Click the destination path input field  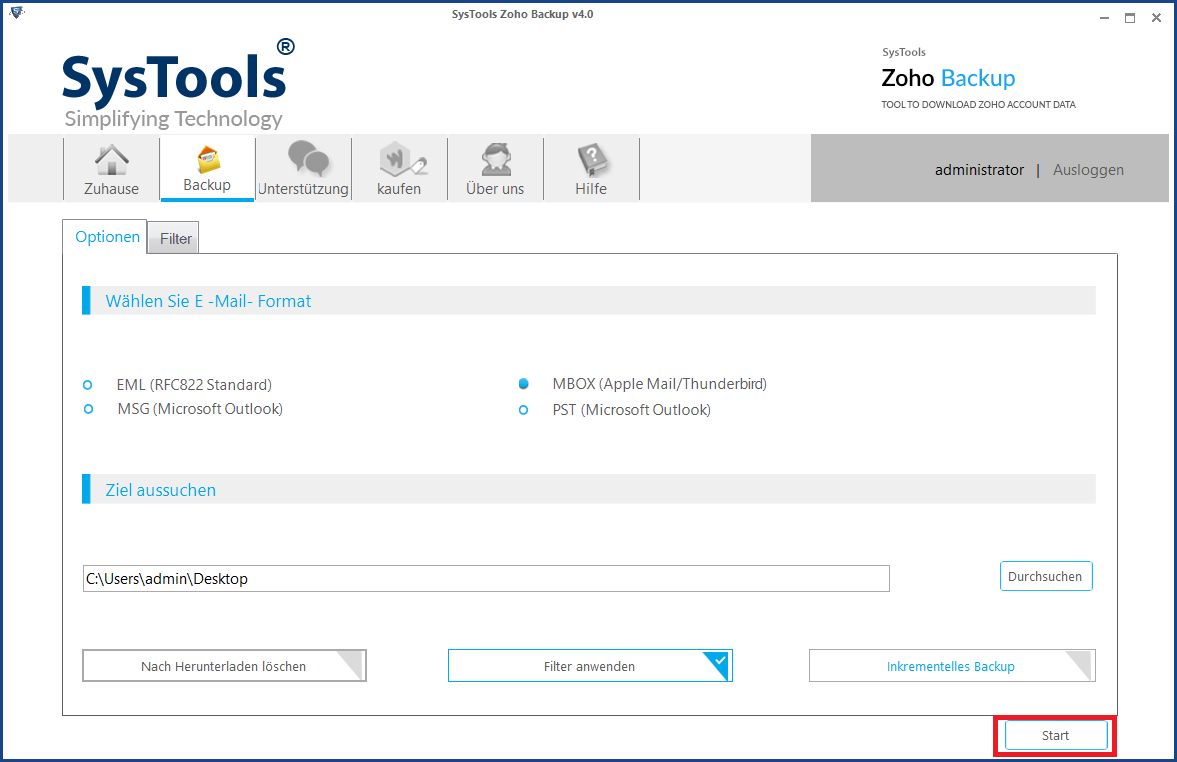coord(486,579)
